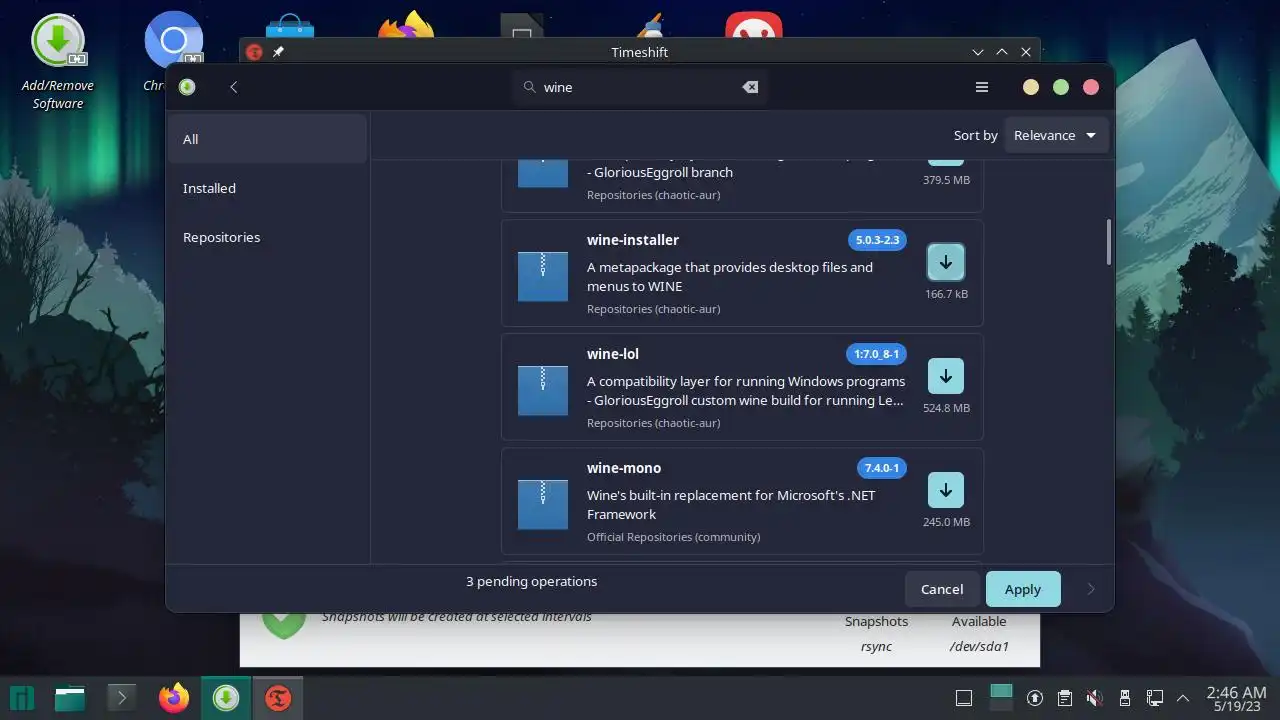Click the back arrow in Pamac header

click(233, 87)
